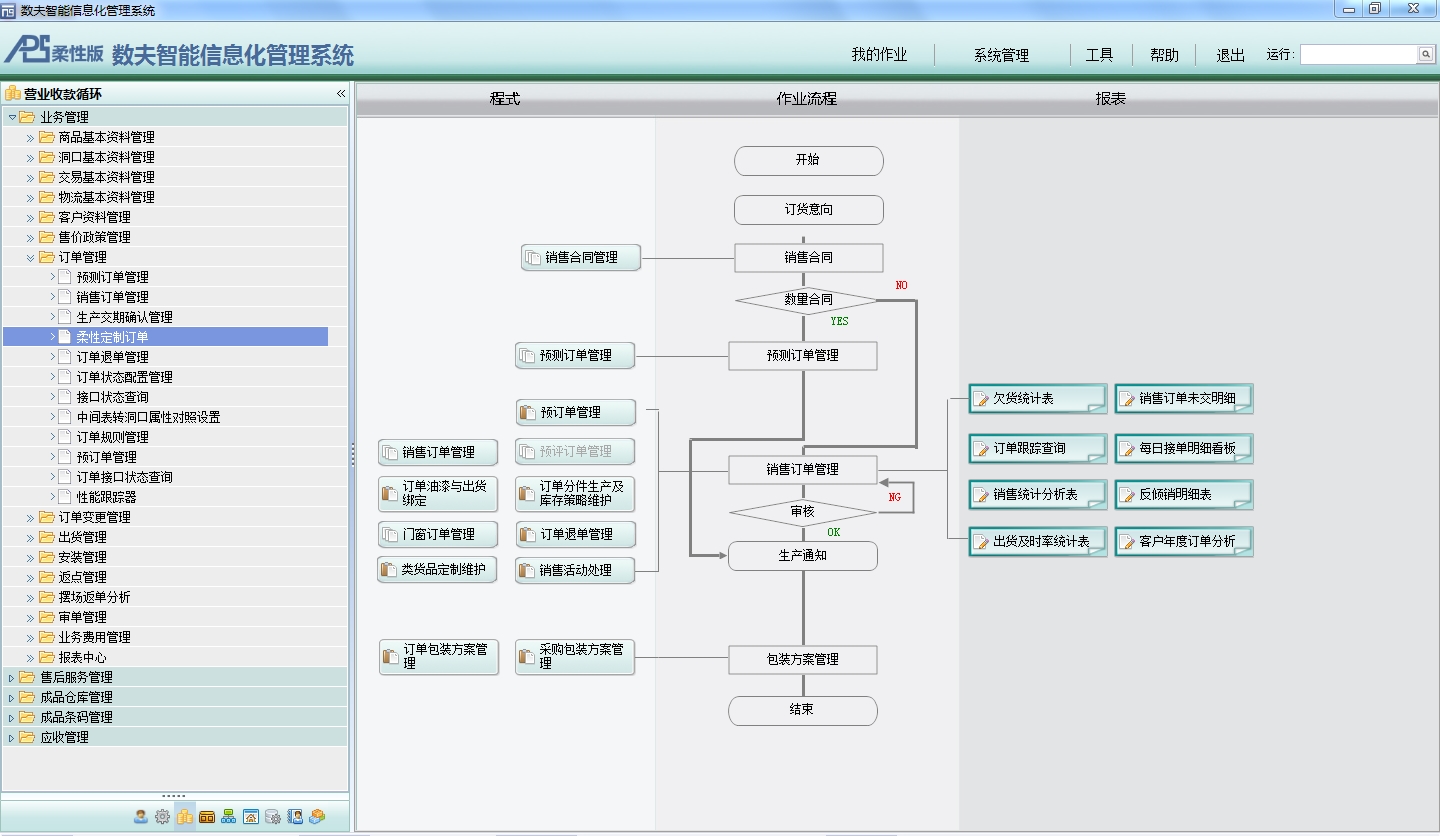Open the user profile icon in bottom toolbar

[x=141, y=816]
